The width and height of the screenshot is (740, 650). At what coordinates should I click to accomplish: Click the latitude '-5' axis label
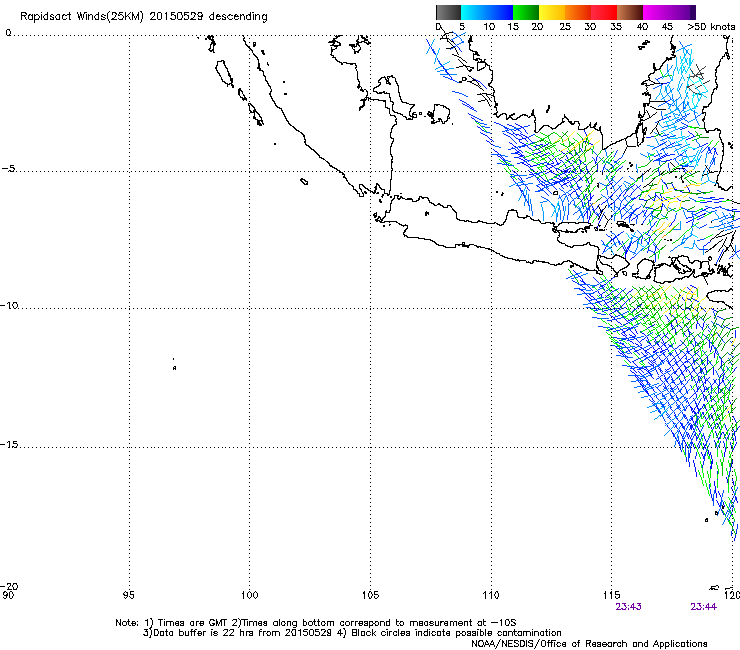coord(8,169)
